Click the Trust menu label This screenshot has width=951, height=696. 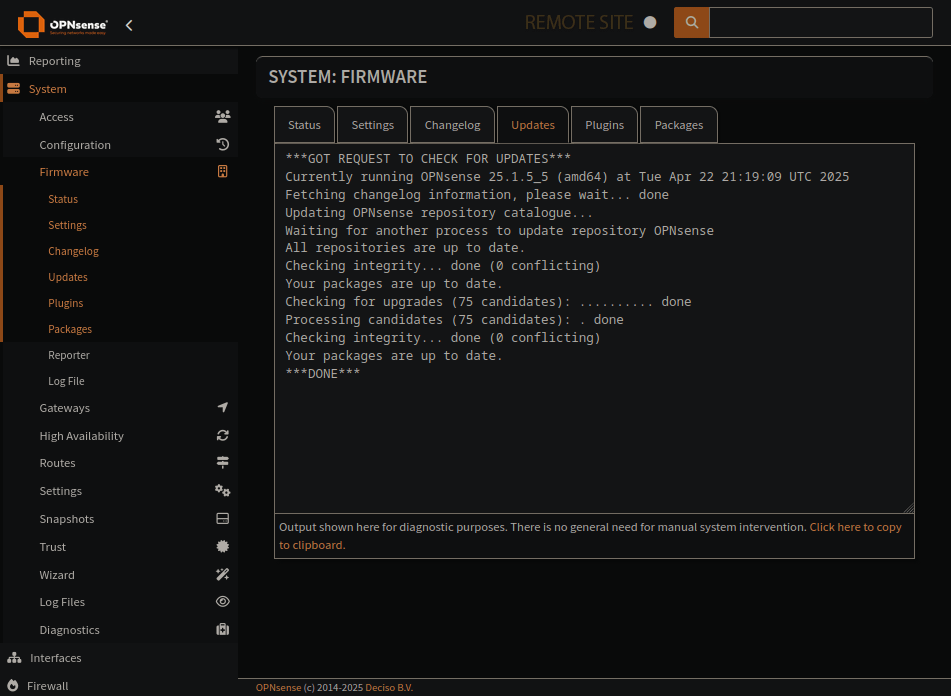click(x=53, y=547)
